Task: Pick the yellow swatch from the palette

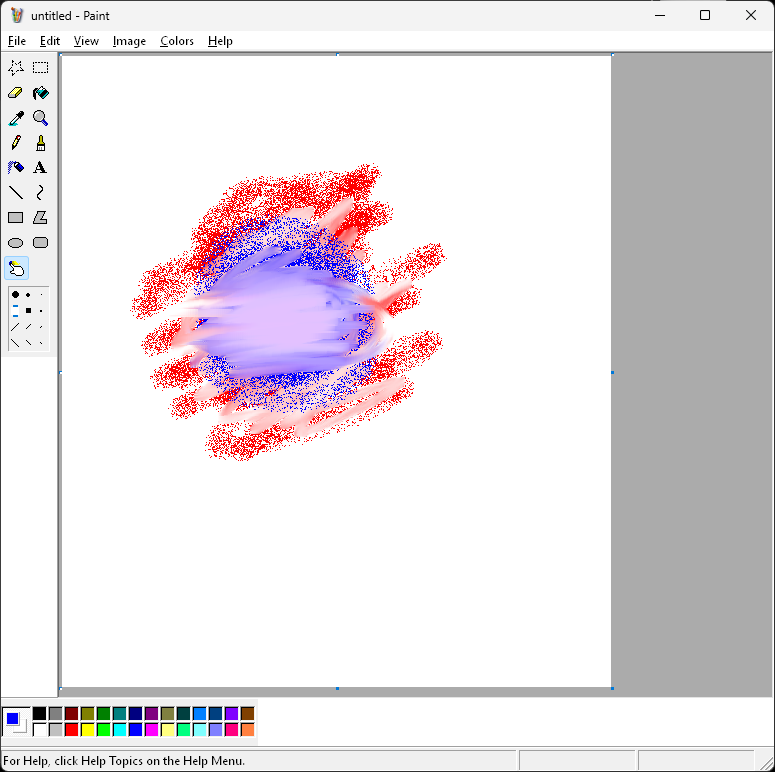Action: tap(87, 729)
